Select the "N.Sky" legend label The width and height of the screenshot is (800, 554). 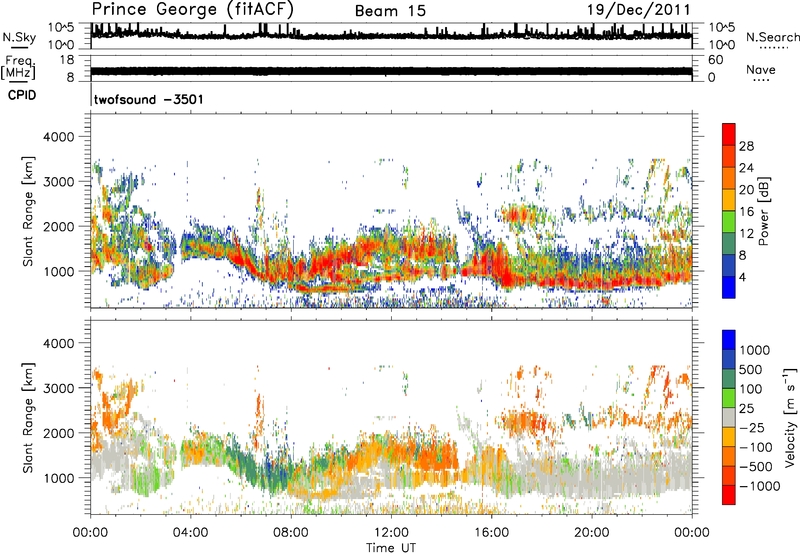pos(19,37)
